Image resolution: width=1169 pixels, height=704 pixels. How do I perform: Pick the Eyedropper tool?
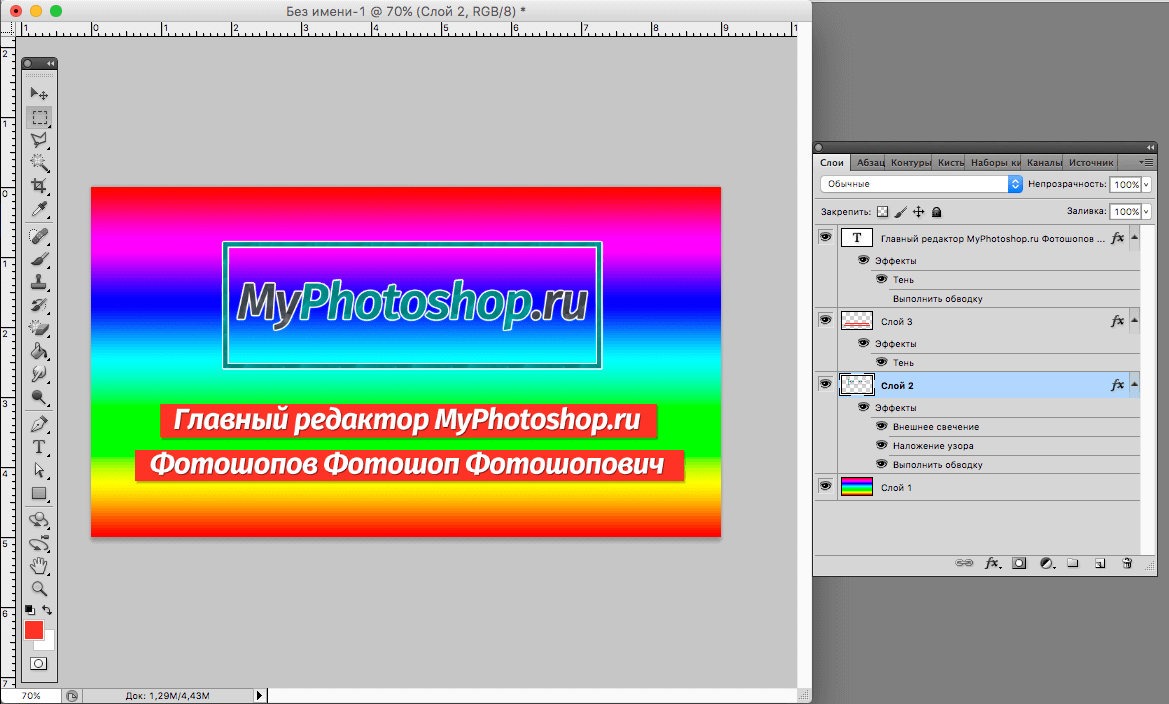40,210
